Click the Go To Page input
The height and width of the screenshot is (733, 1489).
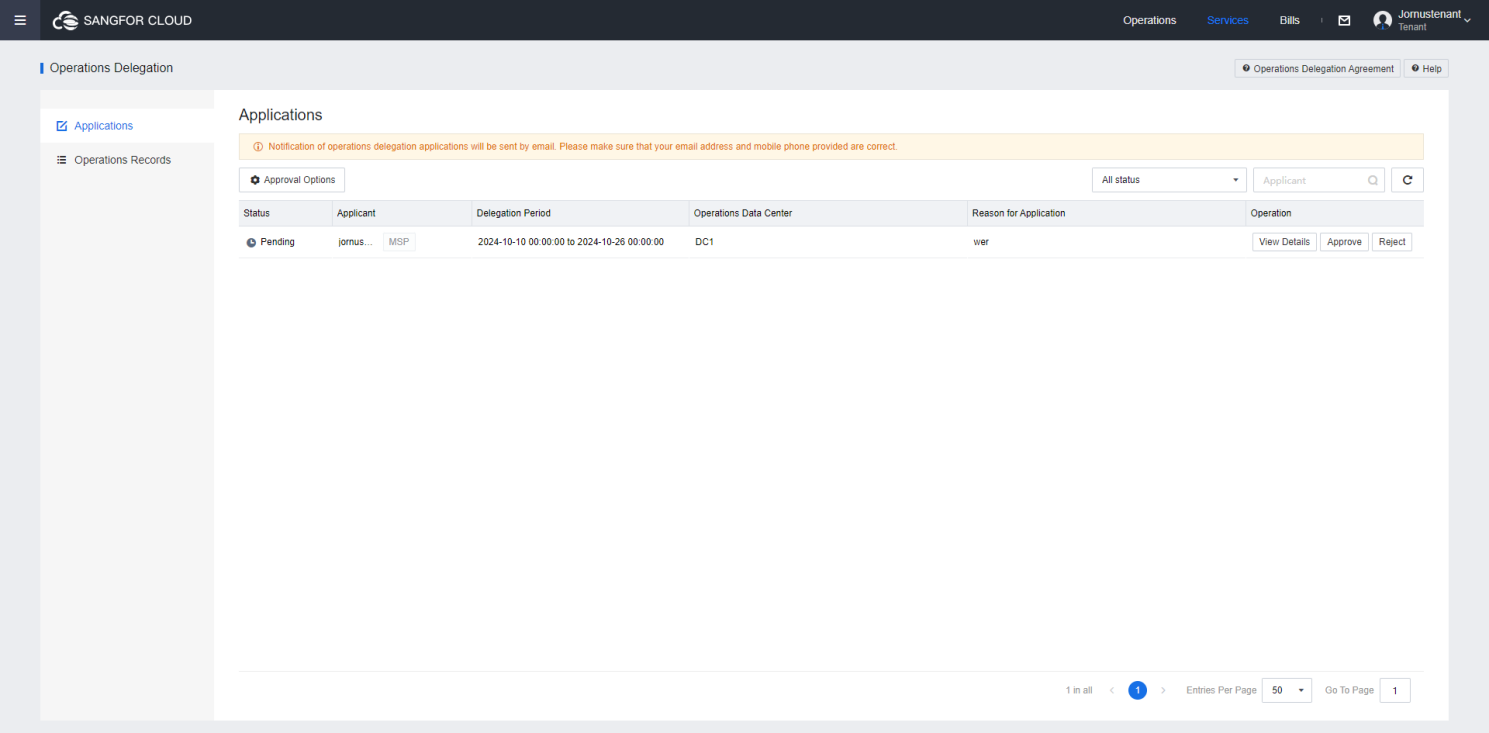click(1395, 691)
